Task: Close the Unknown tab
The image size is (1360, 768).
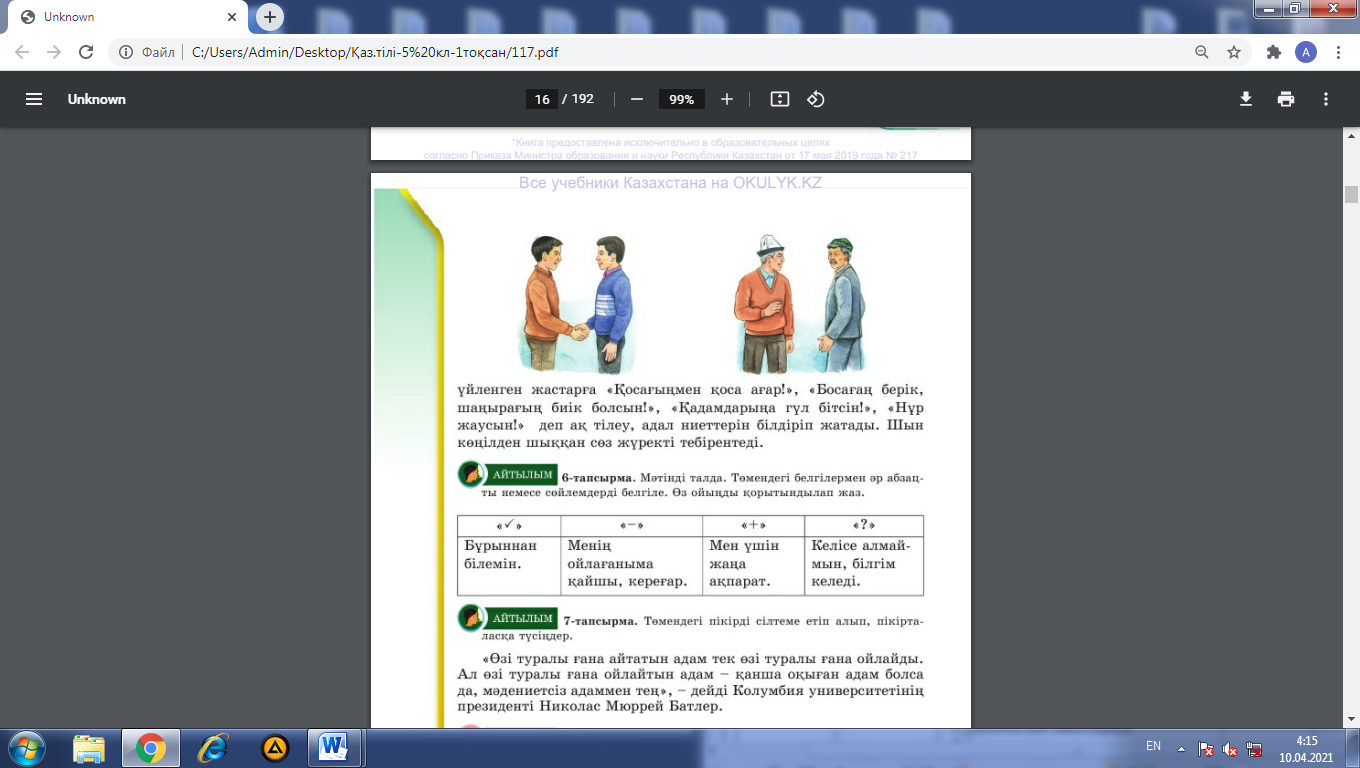Action: 233,17
